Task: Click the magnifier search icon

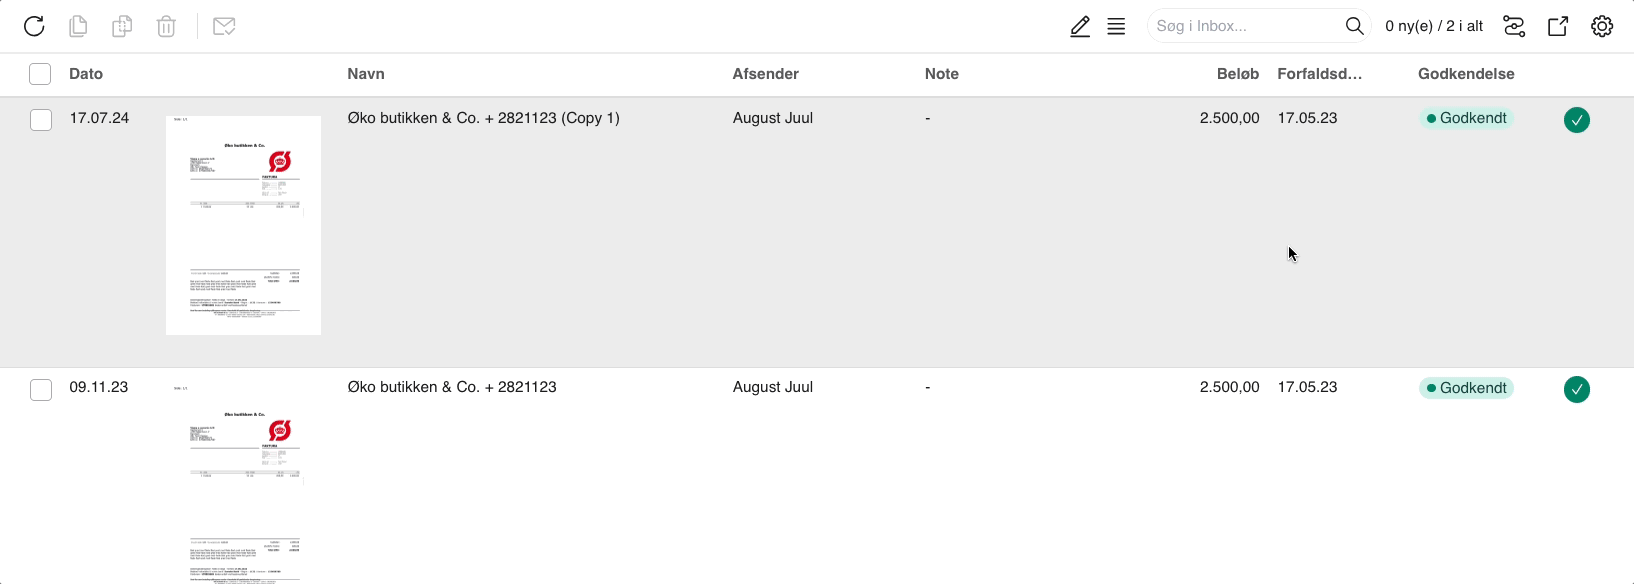Action: click(1354, 26)
